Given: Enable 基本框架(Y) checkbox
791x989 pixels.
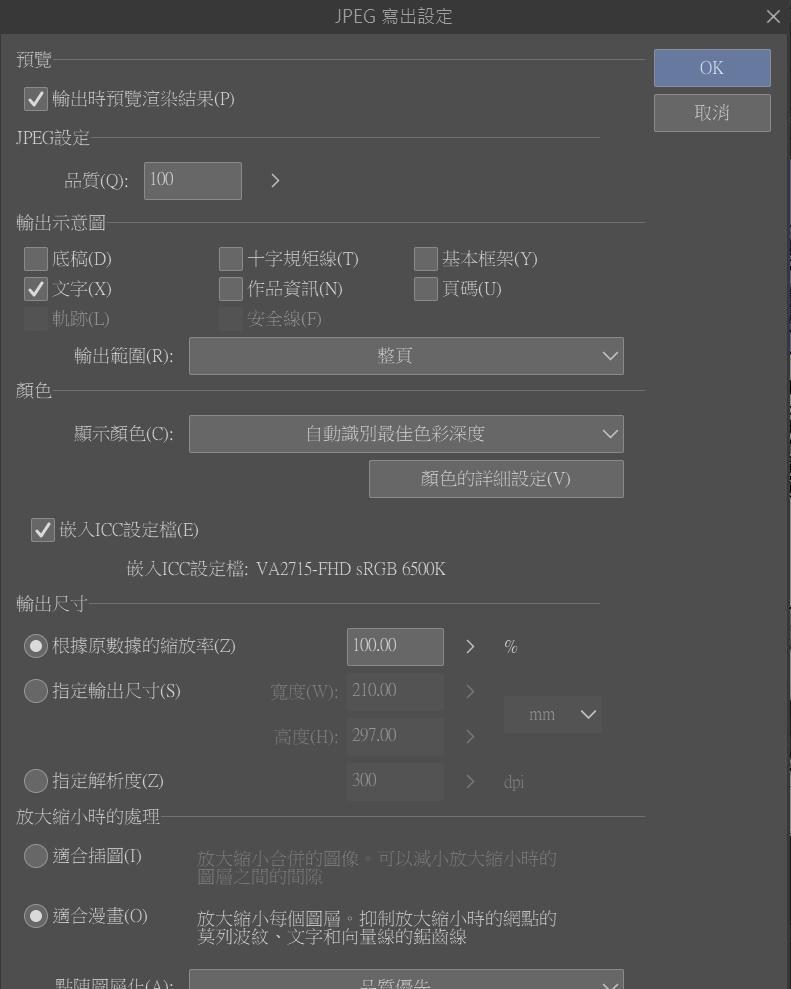Looking at the screenshot, I should [x=426, y=259].
